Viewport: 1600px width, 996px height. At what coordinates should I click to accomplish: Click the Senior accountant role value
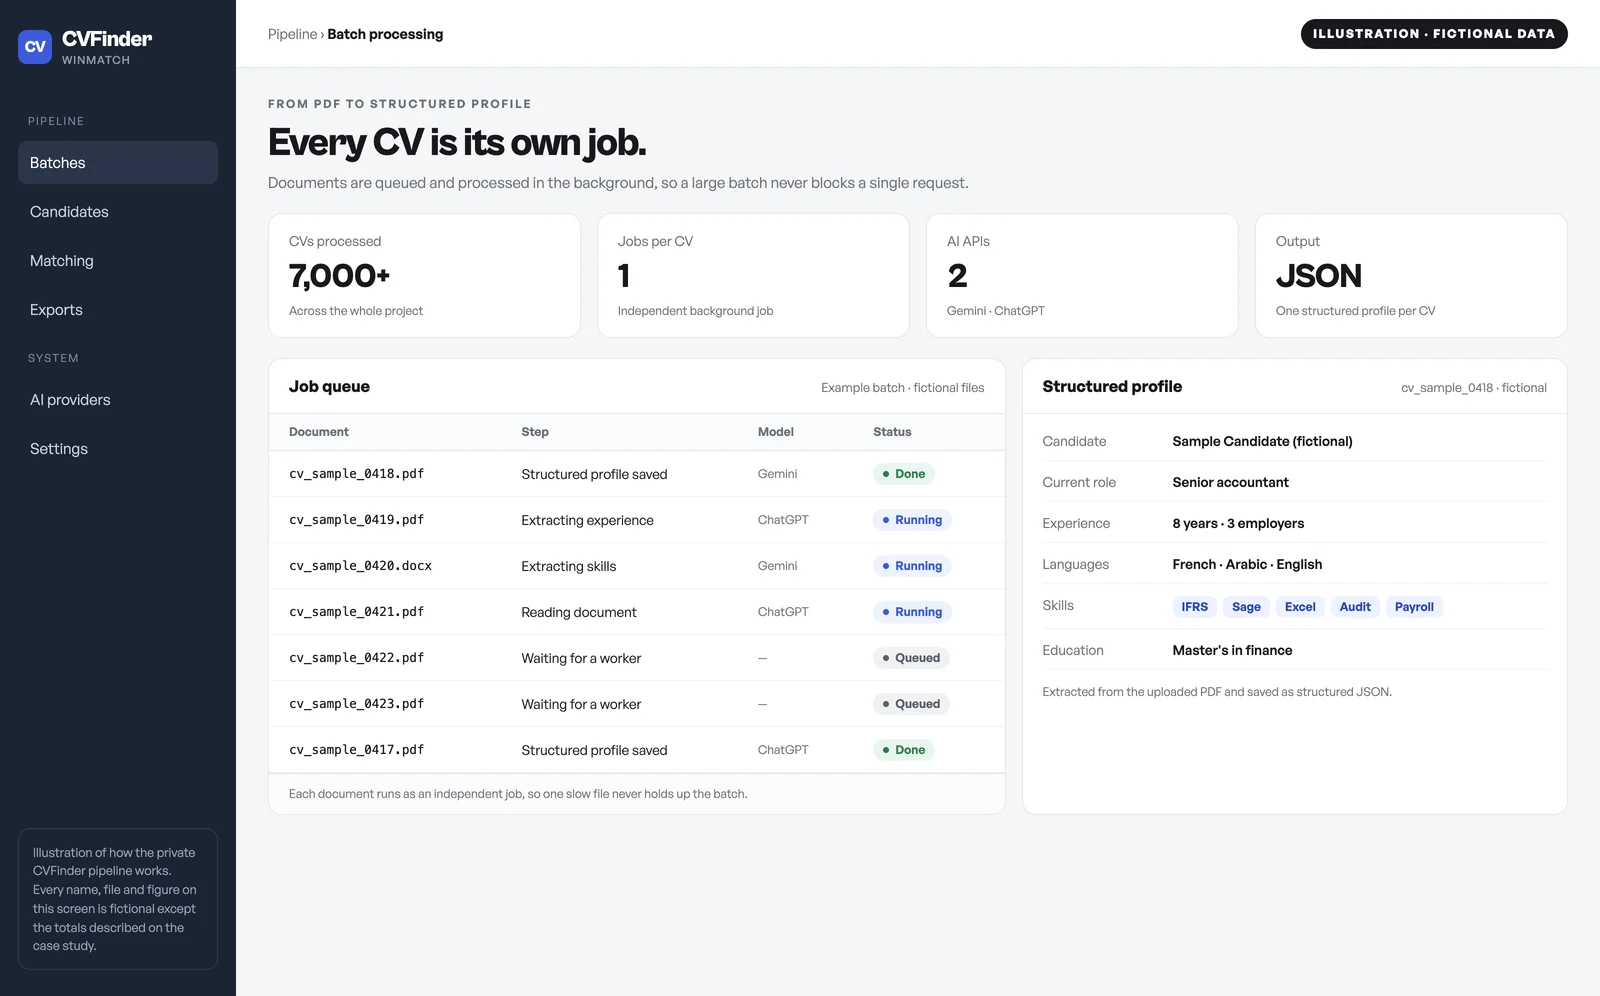point(1230,482)
